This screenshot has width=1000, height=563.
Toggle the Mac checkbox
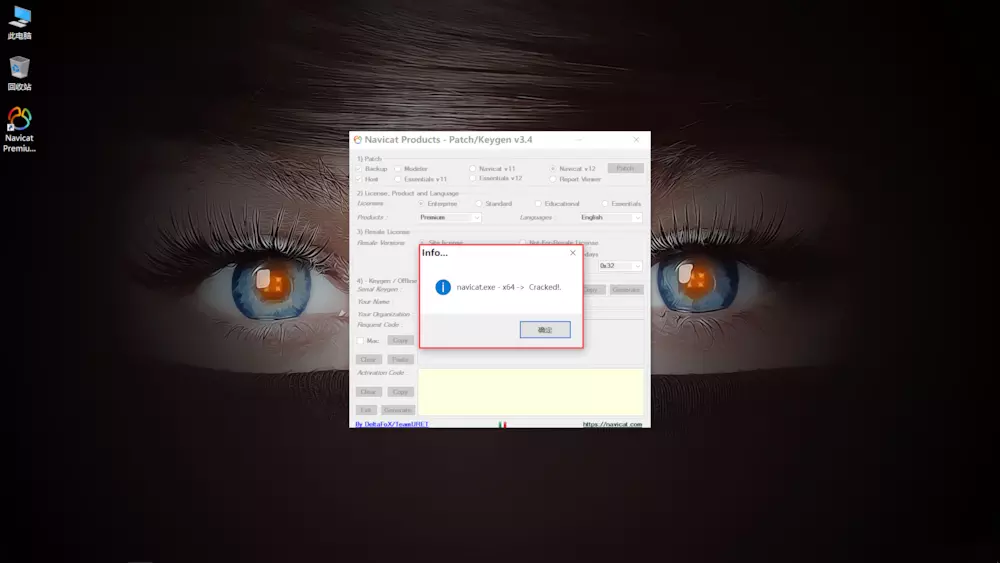coord(360,341)
